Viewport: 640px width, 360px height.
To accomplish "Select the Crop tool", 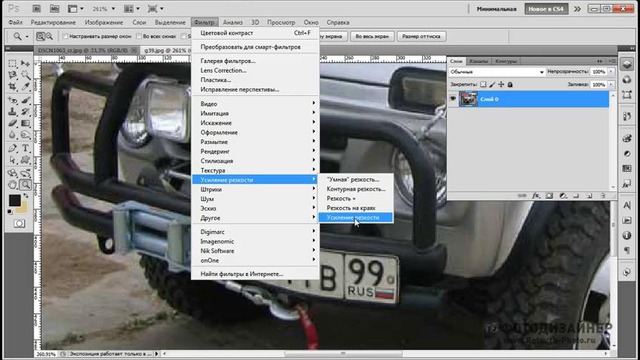I will coord(13,87).
